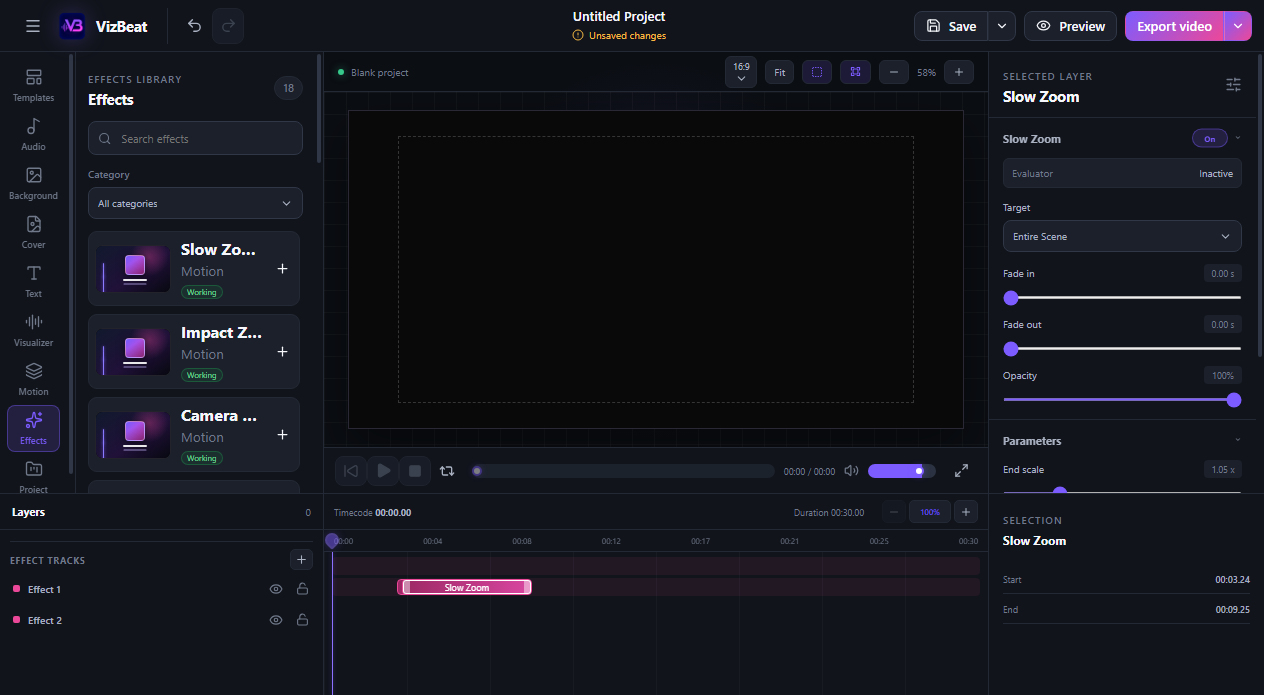Open the Visualizer sidebar panel
Image resolution: width=1264 pixels, height=695 pixels.
click(x=34, y=330)
